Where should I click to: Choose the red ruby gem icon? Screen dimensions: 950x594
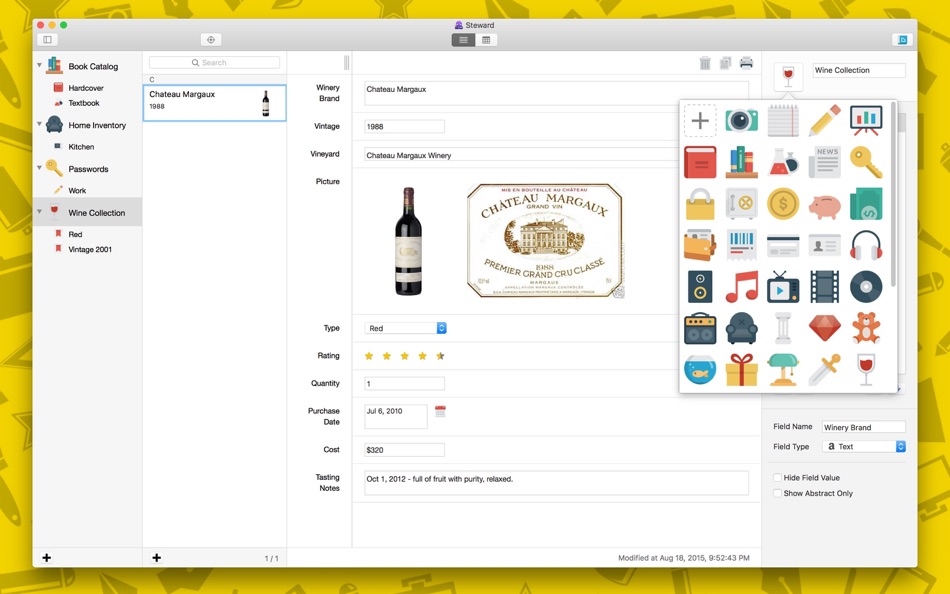click(825, 328)
